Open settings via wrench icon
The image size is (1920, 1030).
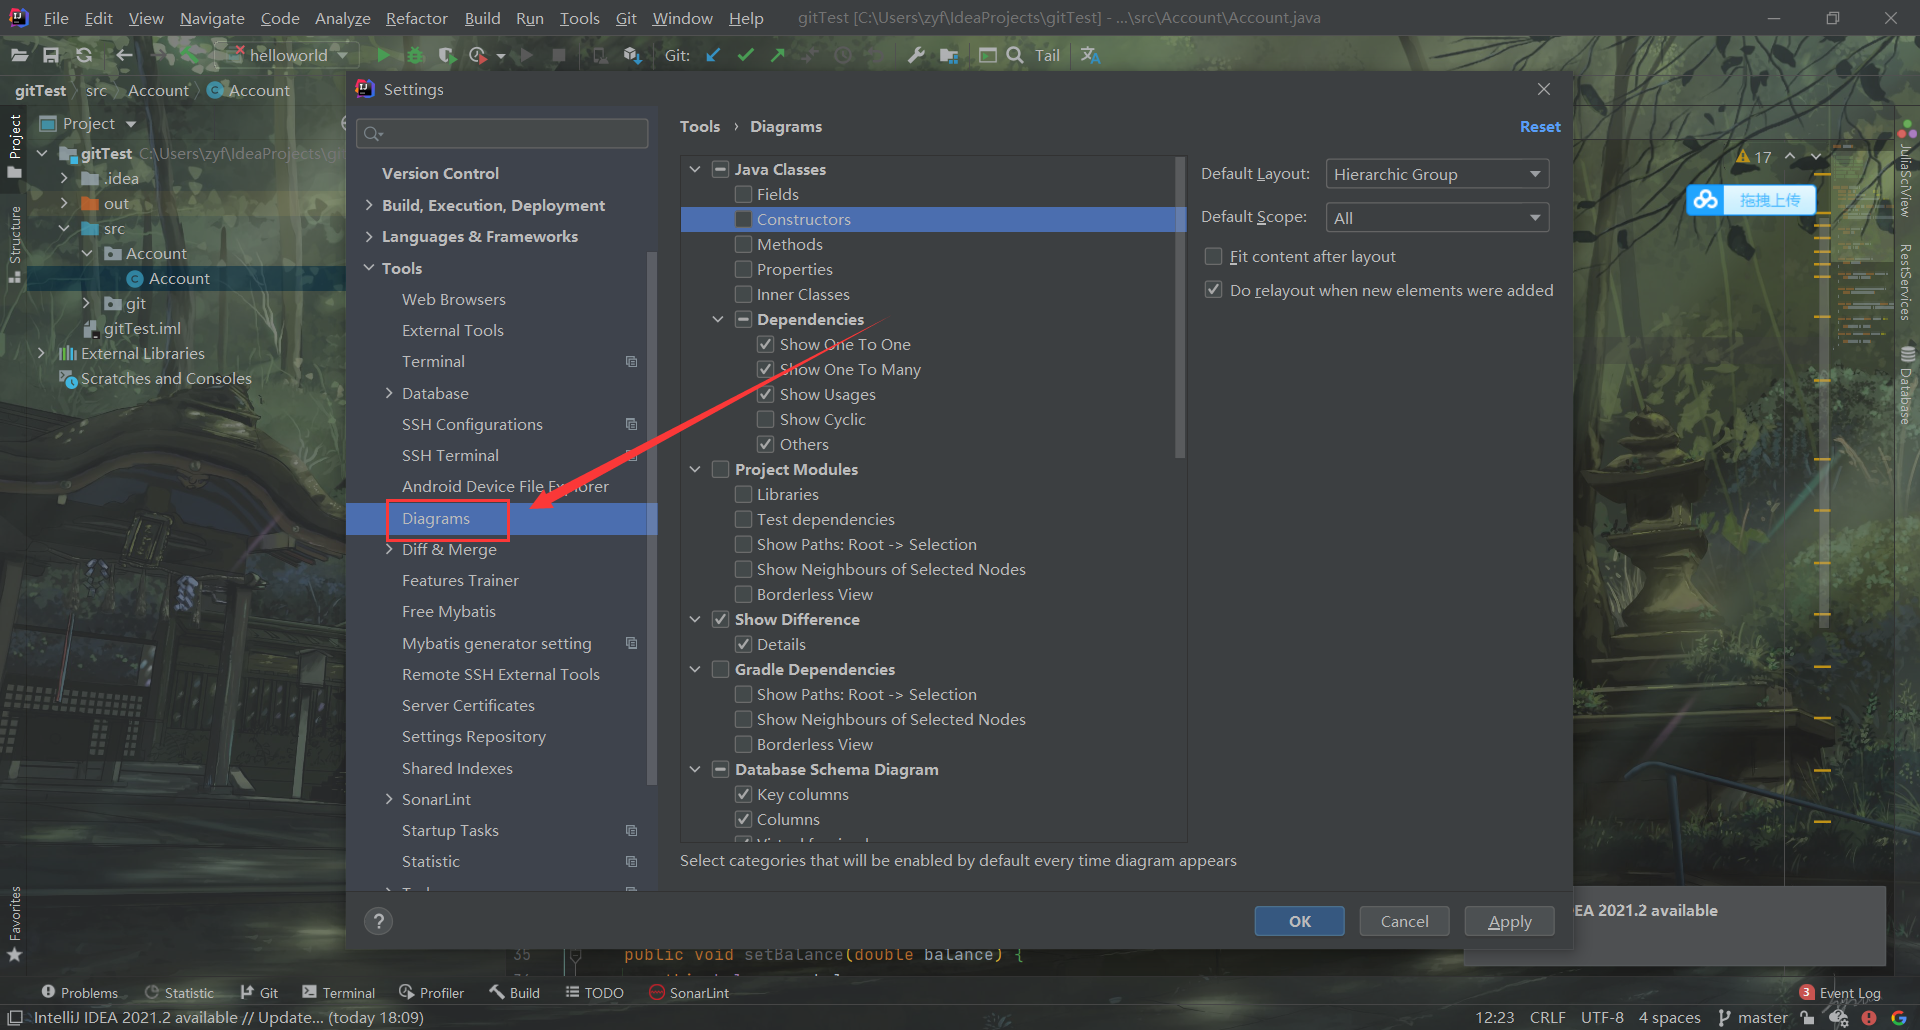click(x=916, y=55)
